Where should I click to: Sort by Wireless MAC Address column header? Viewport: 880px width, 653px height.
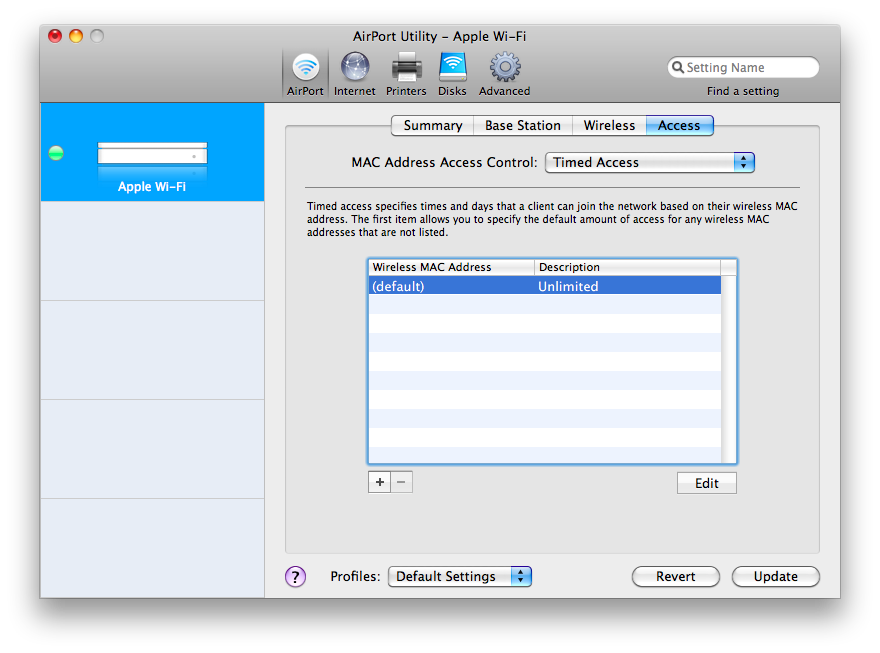click(451, 267)
